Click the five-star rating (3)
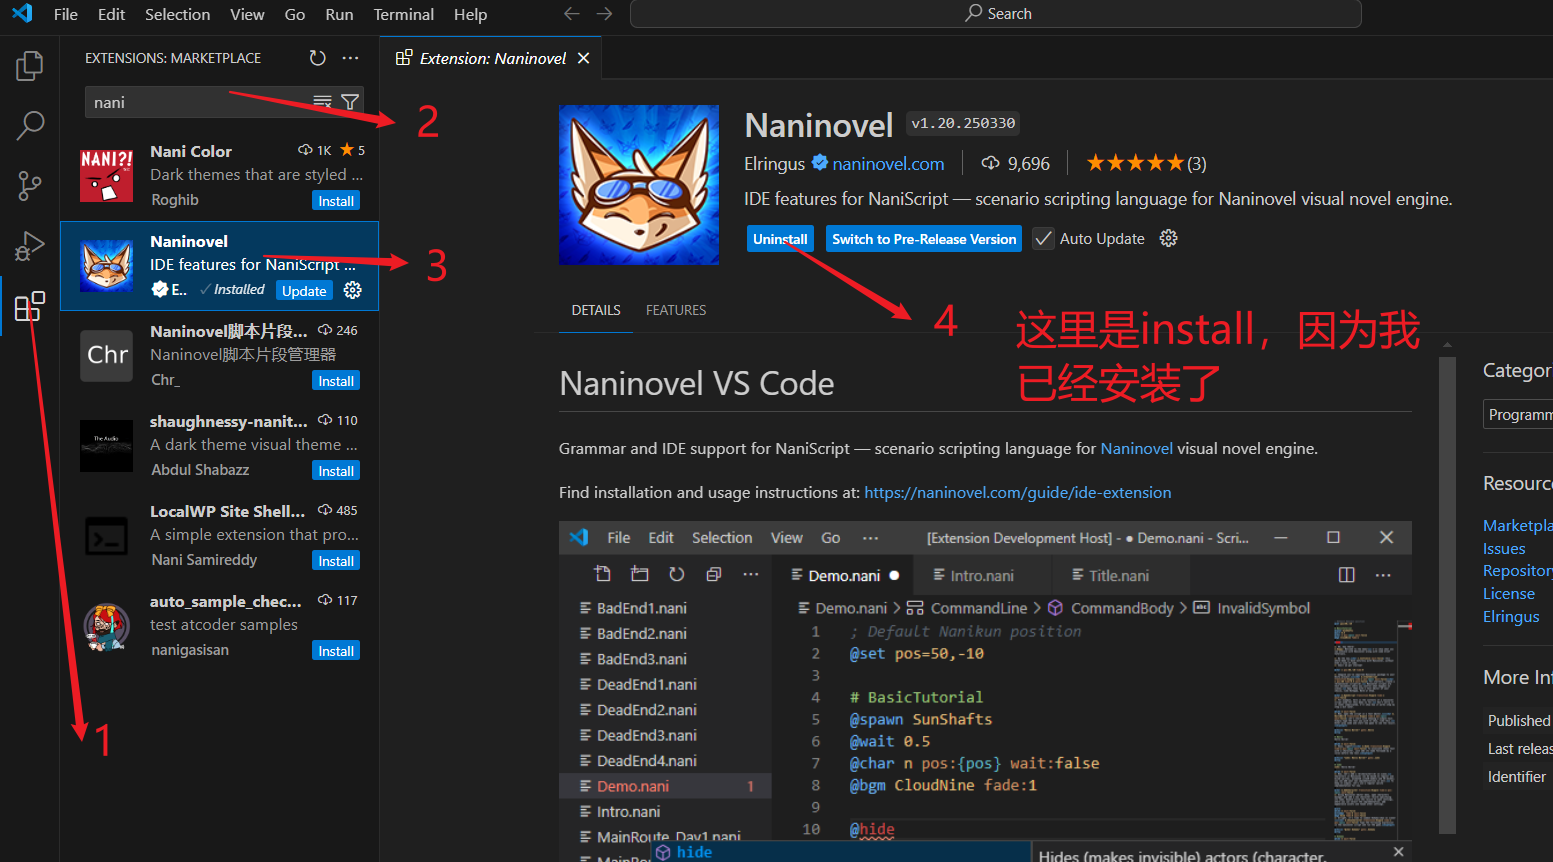 (1146, 163)
